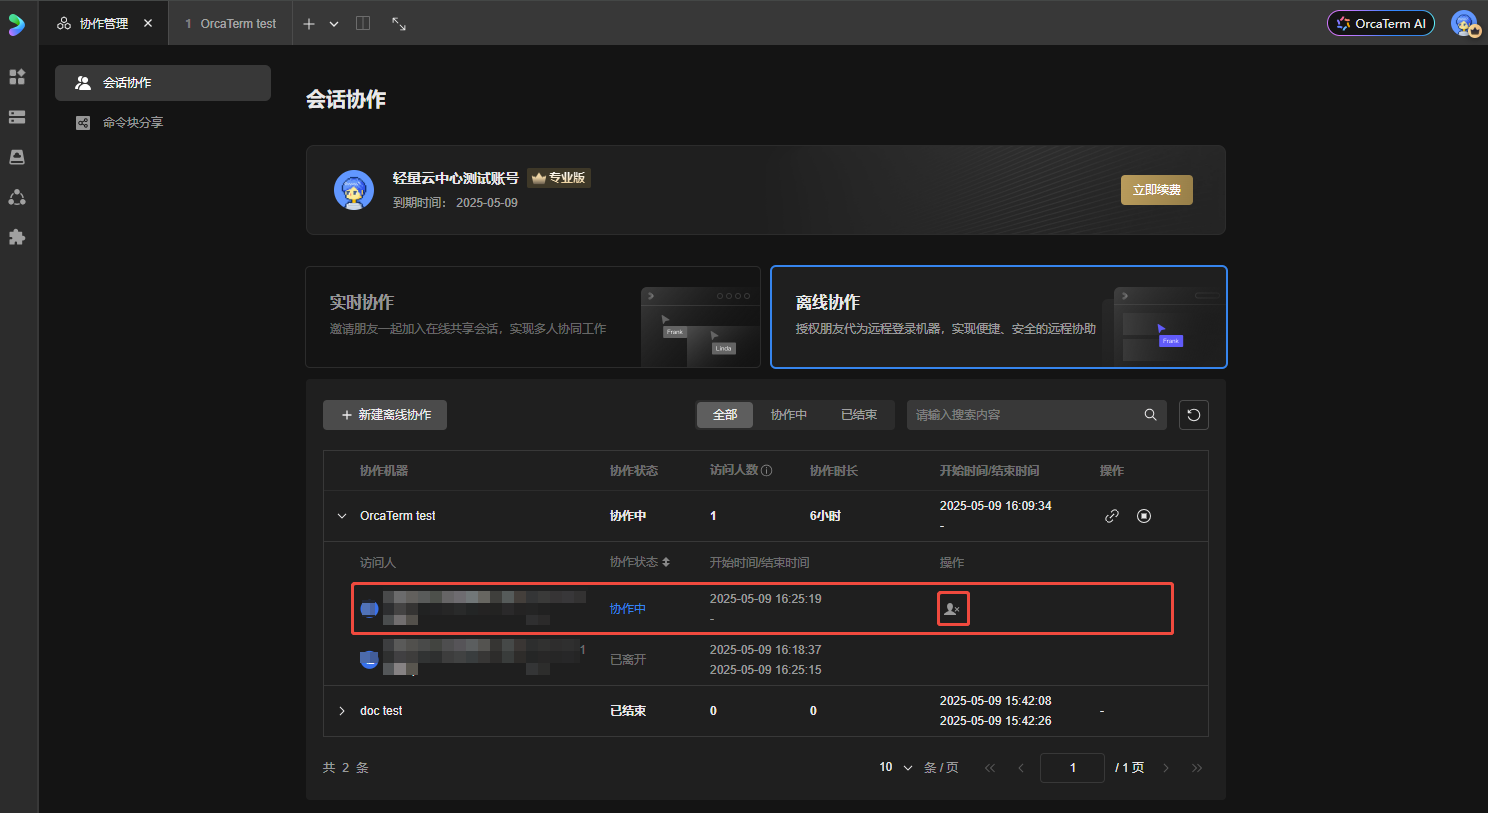1488x813 pixels.
Task: Click the 2025-05-09 16:09:34 start time
Action: (995, 506)
